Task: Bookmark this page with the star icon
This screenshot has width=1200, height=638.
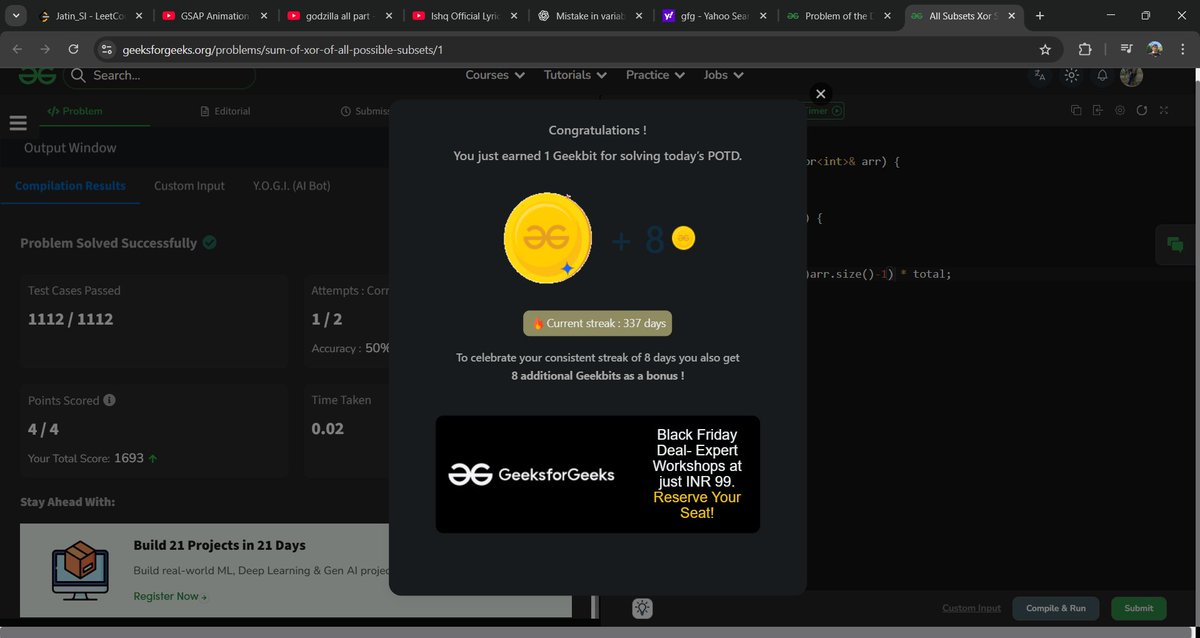Action: point(1045,48)
